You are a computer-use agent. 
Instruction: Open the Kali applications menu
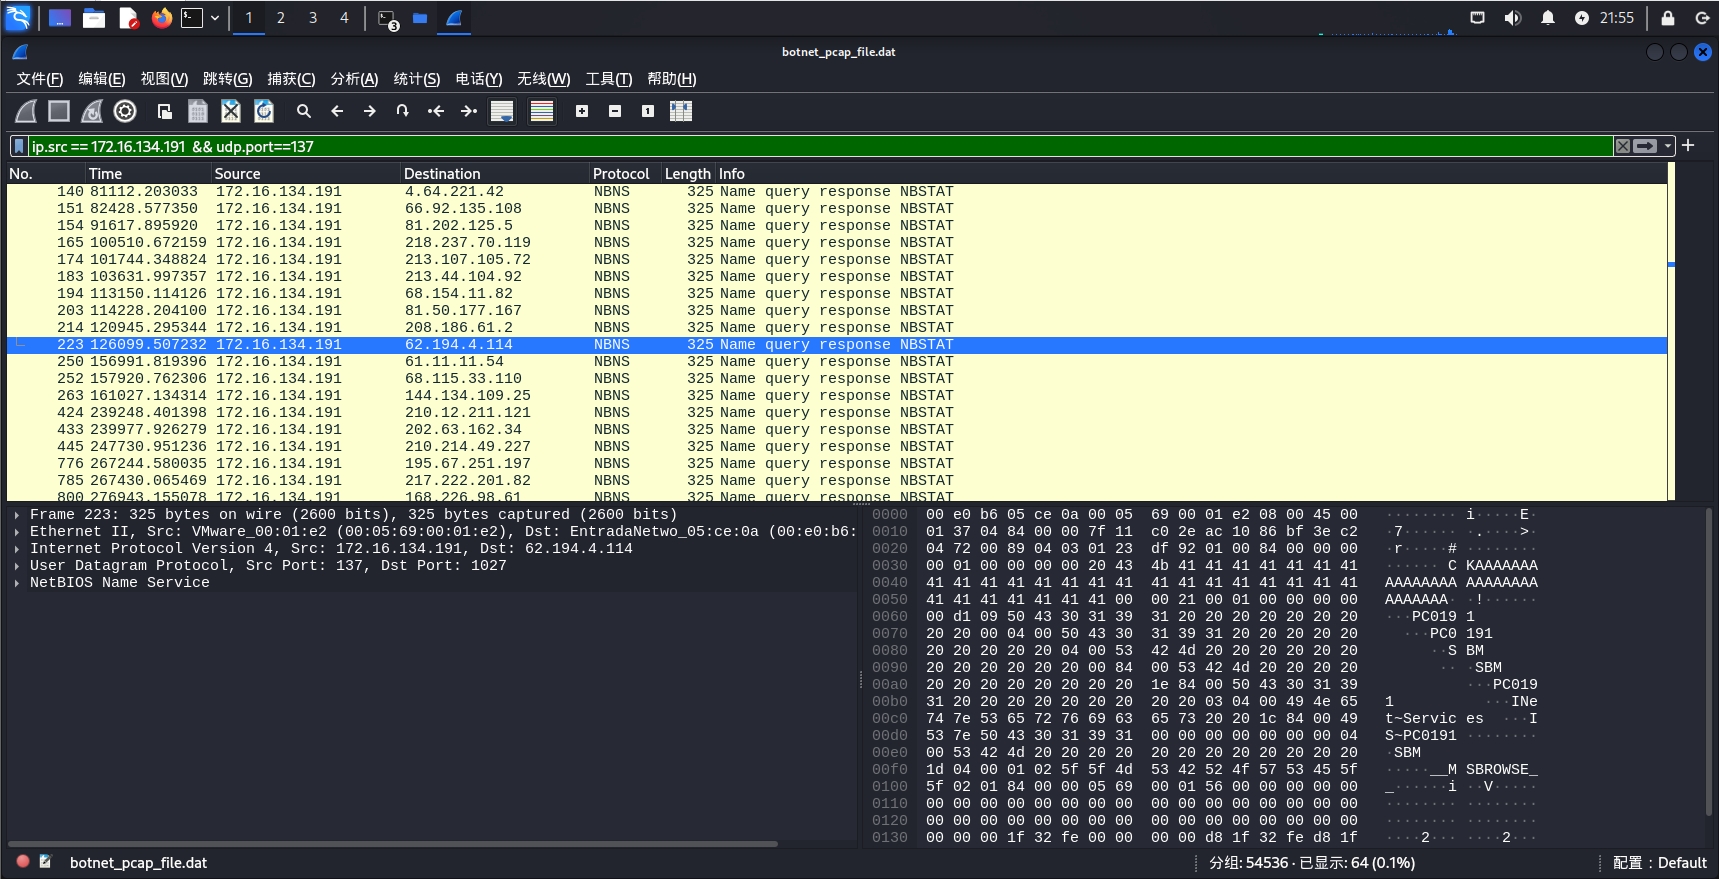18,18
